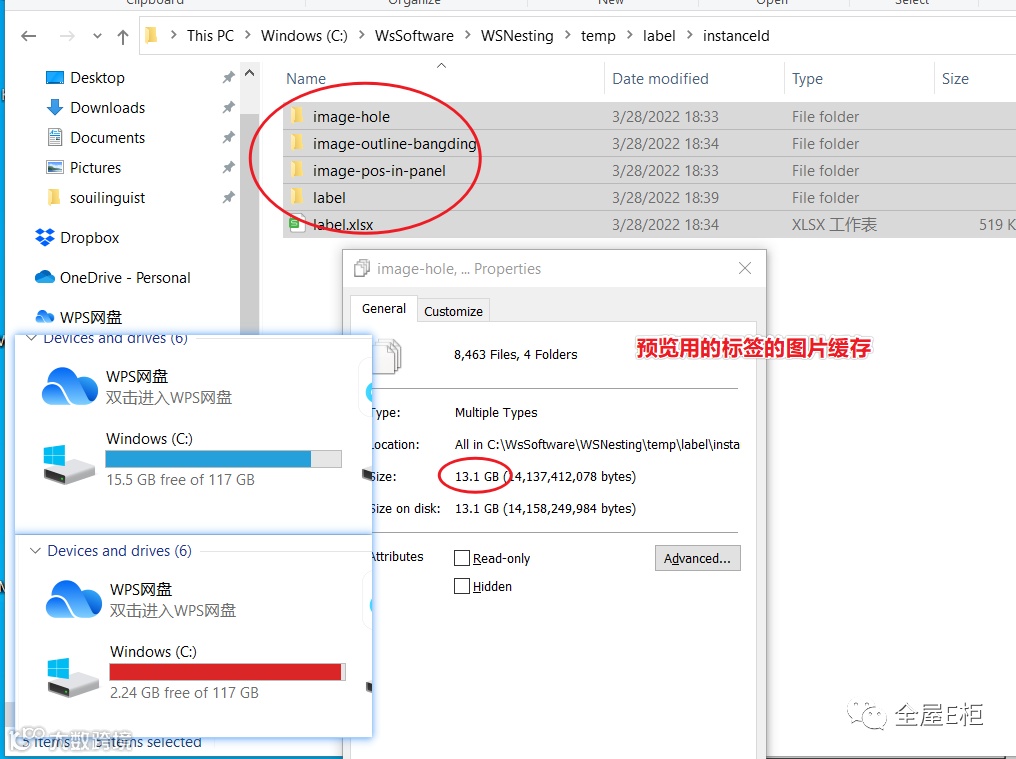Select WSNesting in the address path
1016x759 pixels.
517,36
